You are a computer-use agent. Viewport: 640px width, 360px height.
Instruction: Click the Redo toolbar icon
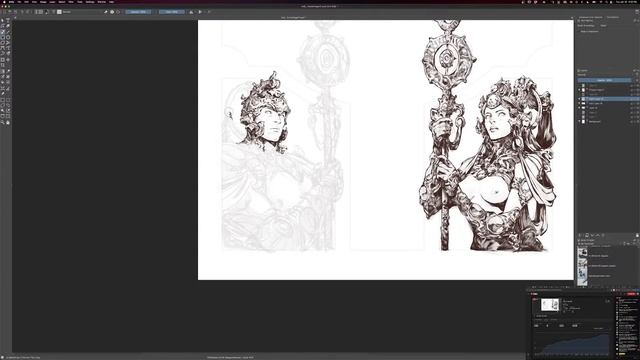[x=28, y=12]
